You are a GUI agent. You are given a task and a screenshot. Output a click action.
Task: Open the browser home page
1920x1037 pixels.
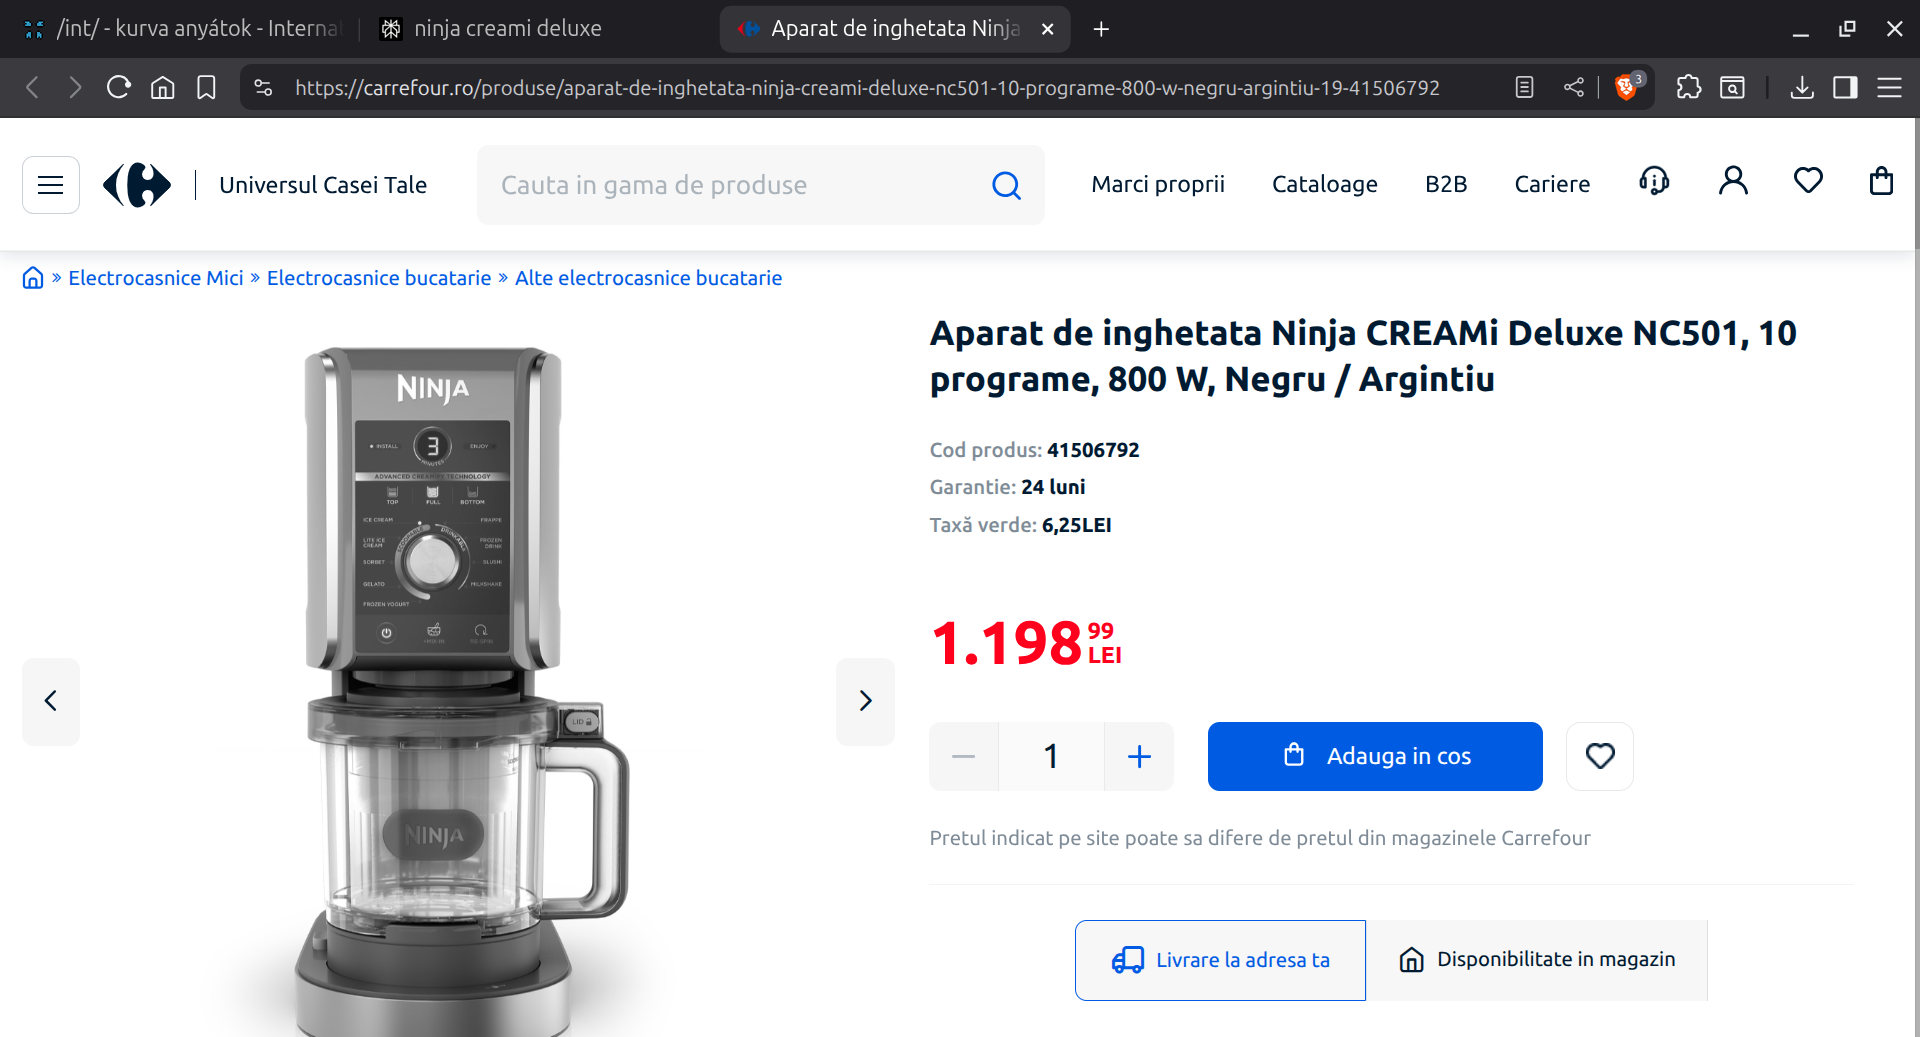click(x=163, y=88)
